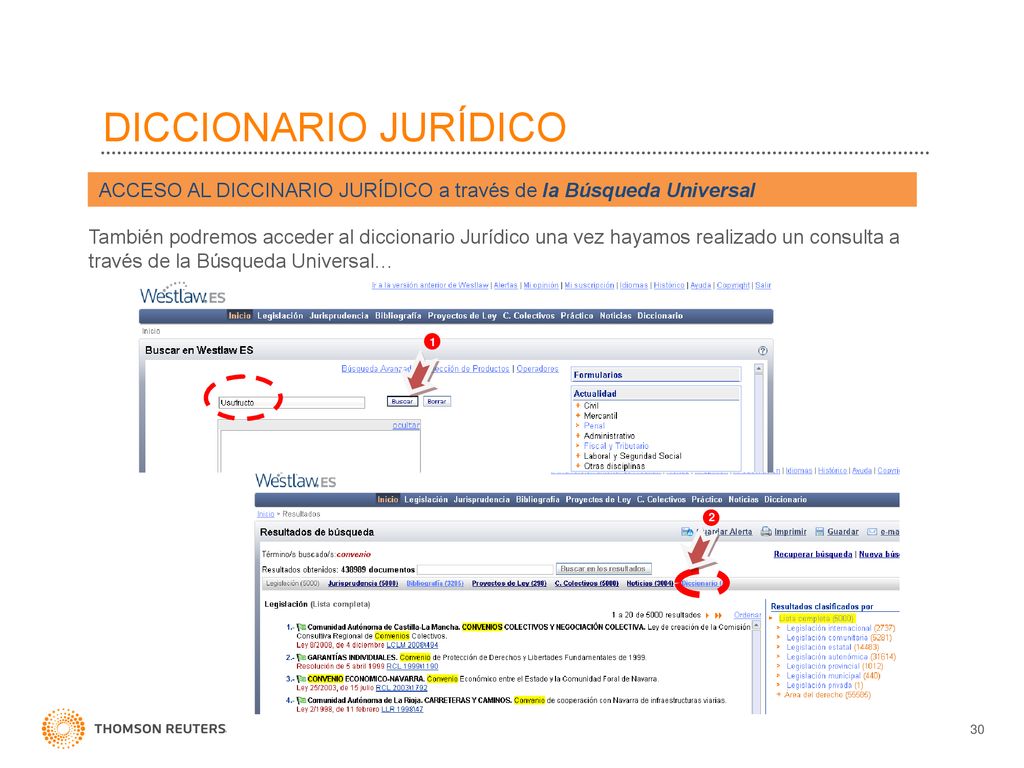Click the search-within-results input field
The width and height of the screenshot is (1024, 768).
pyautogui.click(x=485, y=569)
